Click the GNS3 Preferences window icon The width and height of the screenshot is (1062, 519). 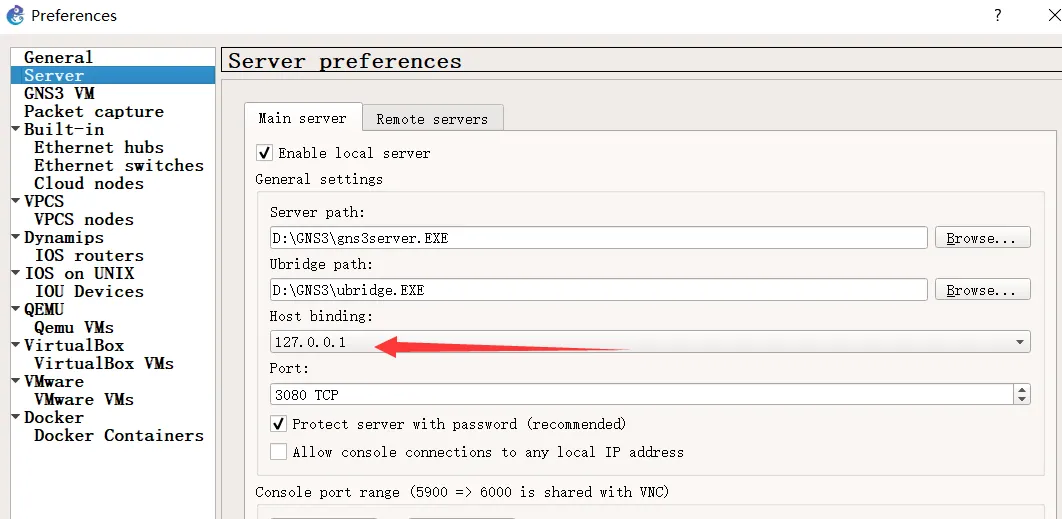[x=15, y=15]
